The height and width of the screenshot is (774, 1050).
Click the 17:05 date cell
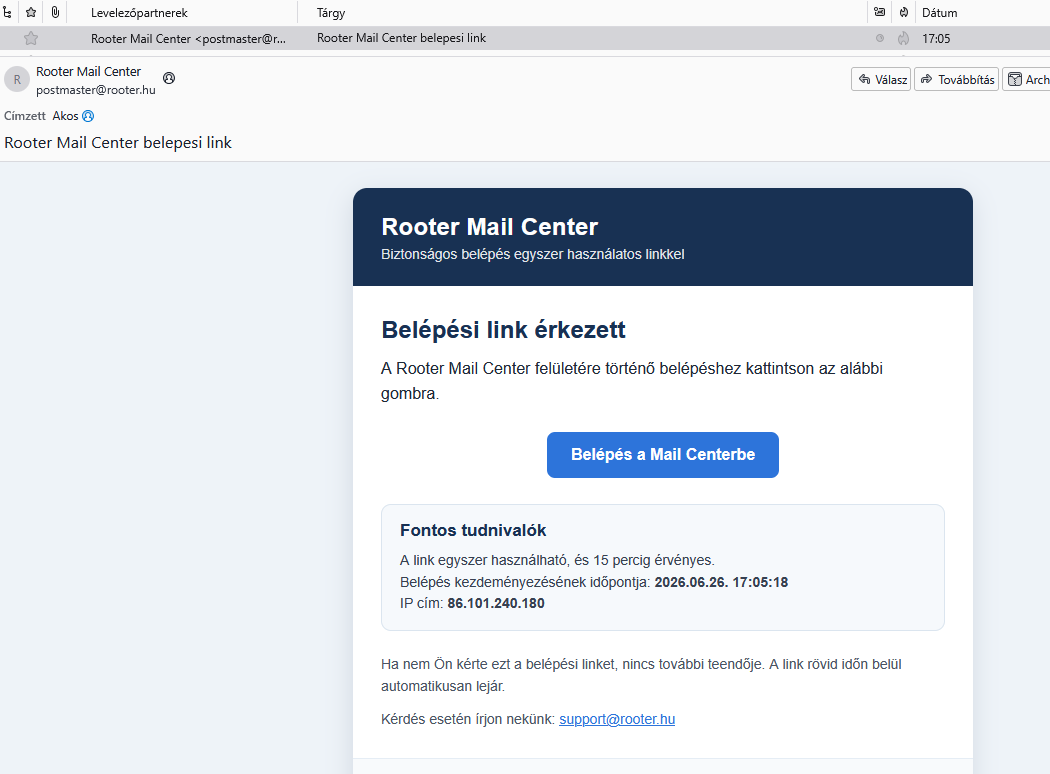click(x=936, y=39)
